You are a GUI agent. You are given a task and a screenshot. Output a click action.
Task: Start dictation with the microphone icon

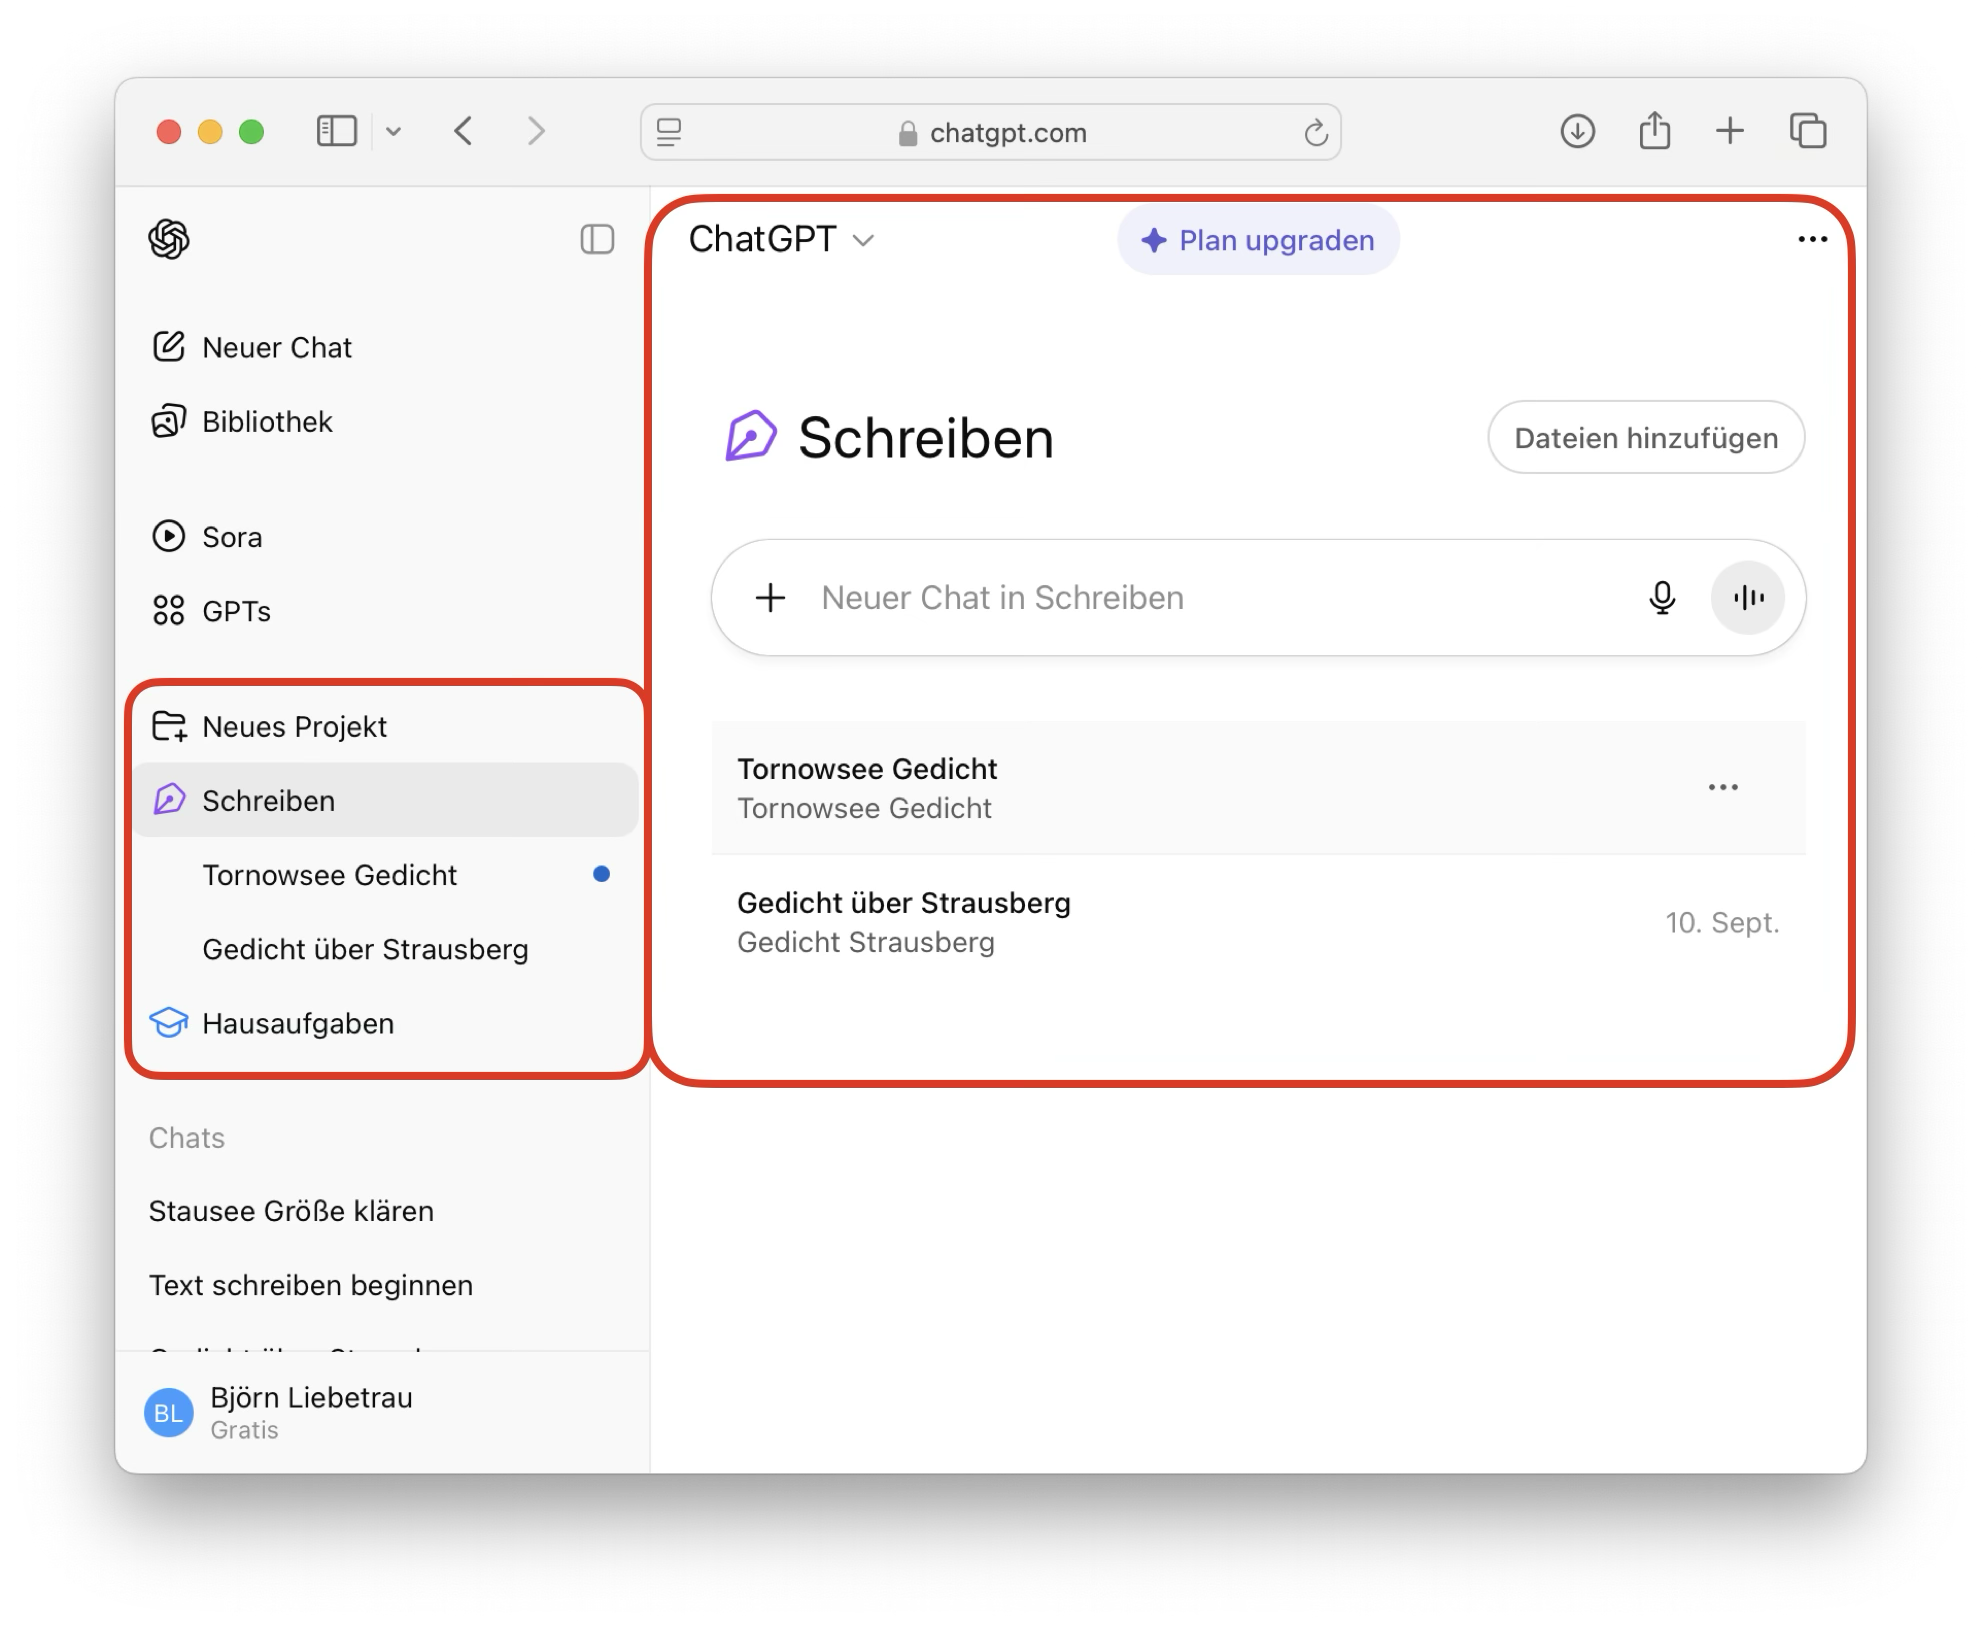(x=1662, y=598)
